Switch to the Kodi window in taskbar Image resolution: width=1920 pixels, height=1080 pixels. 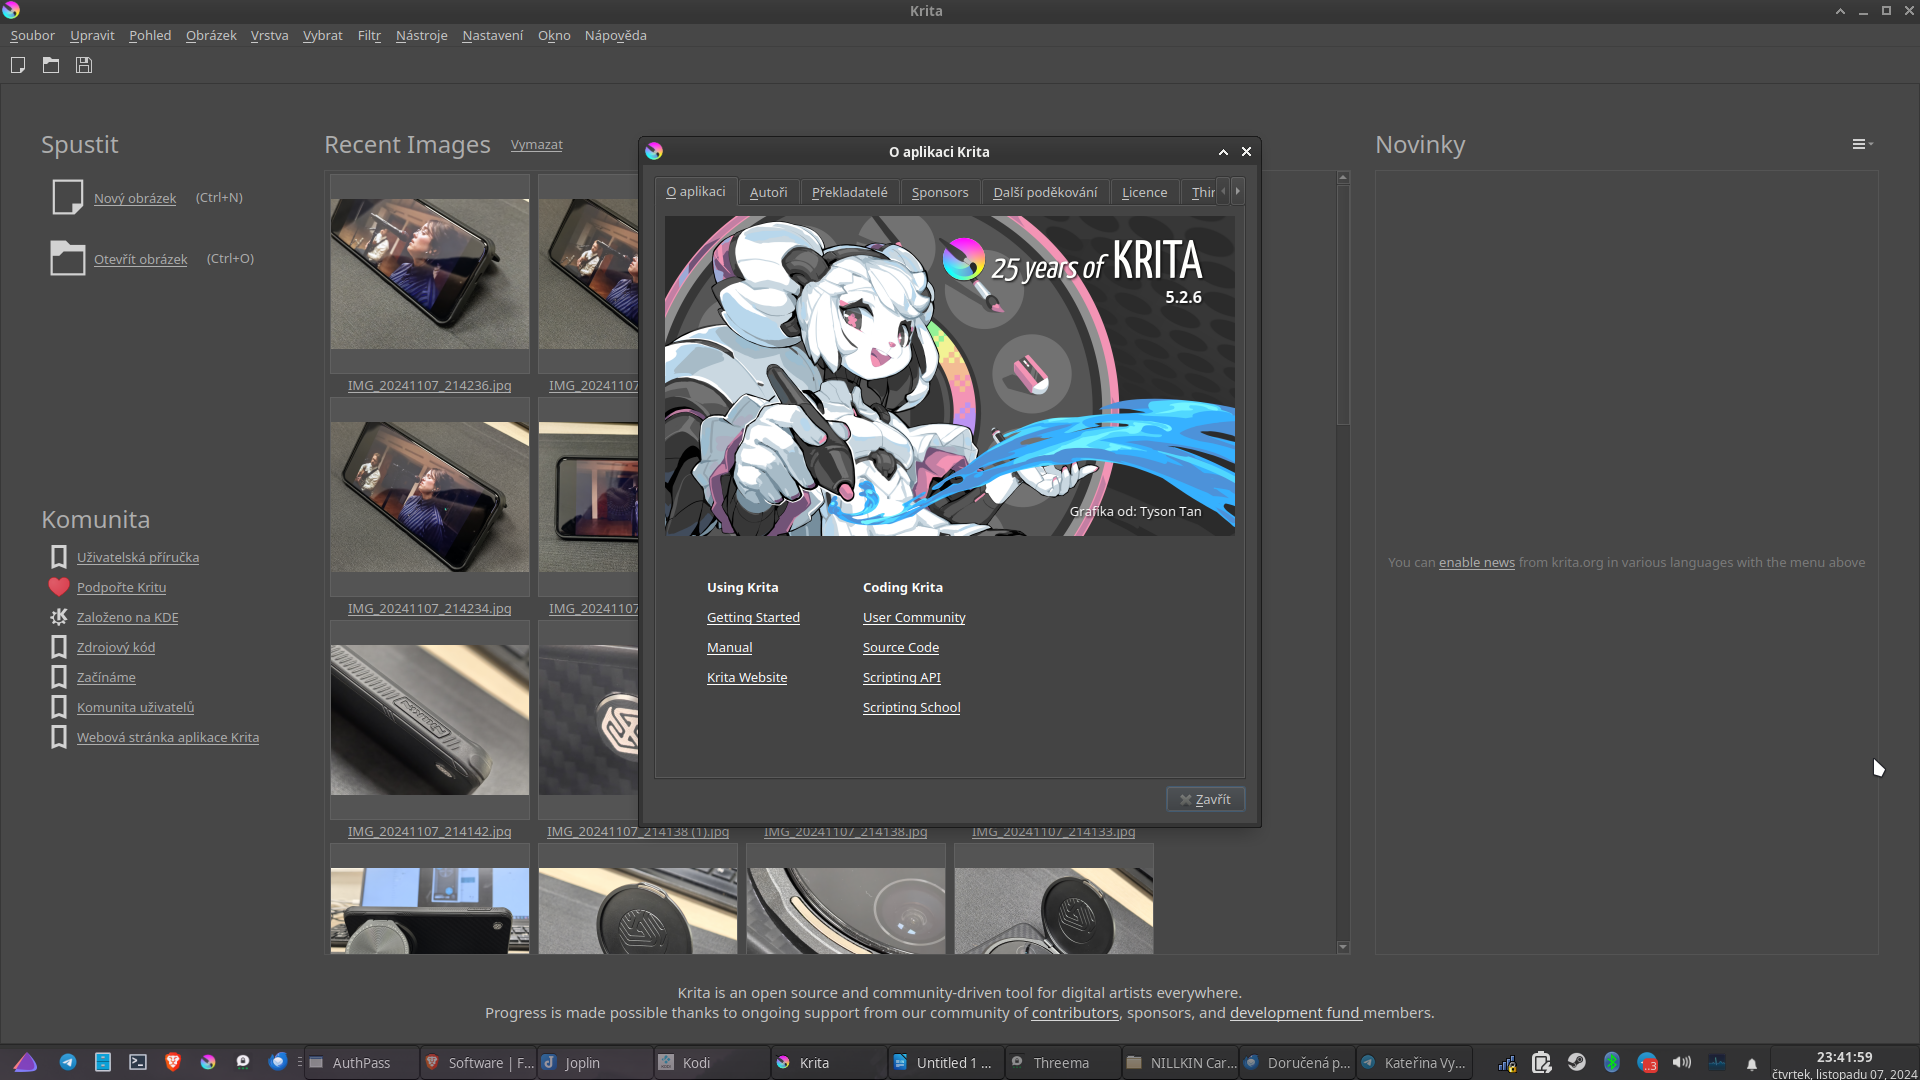(713, 1062)
